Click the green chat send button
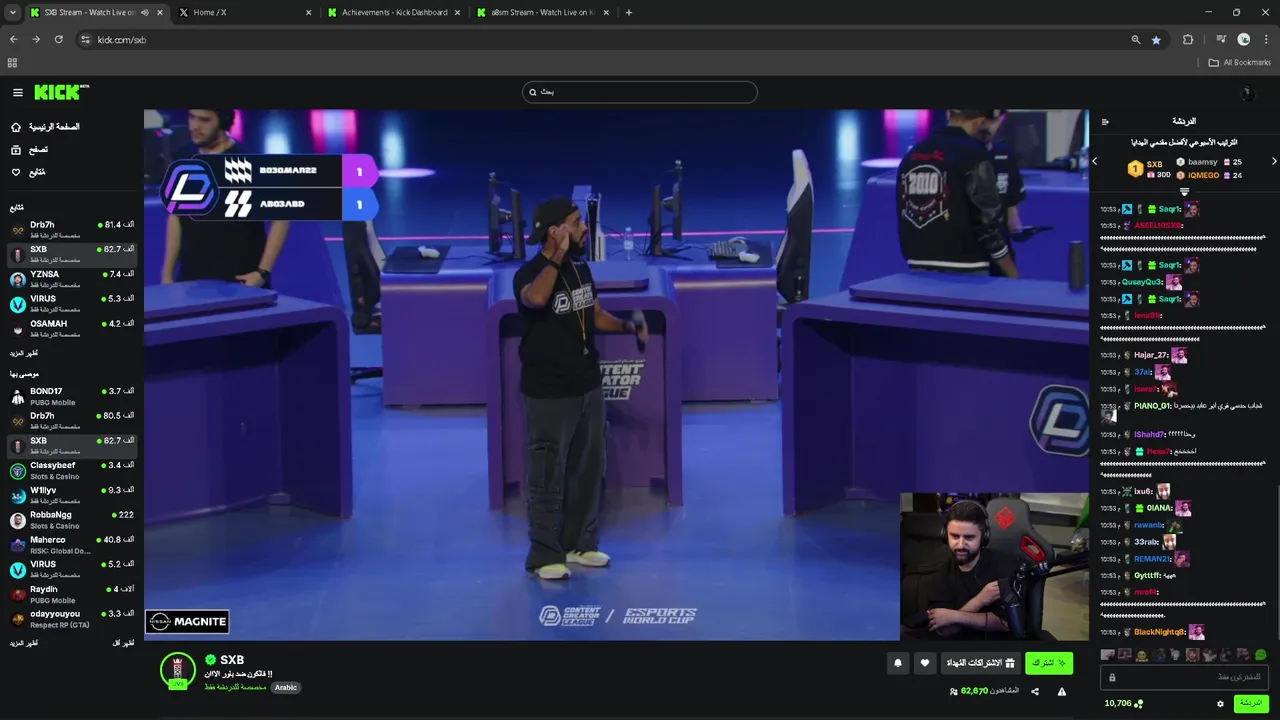Viewport: 1280px width, 720px height. (1251, 703)
